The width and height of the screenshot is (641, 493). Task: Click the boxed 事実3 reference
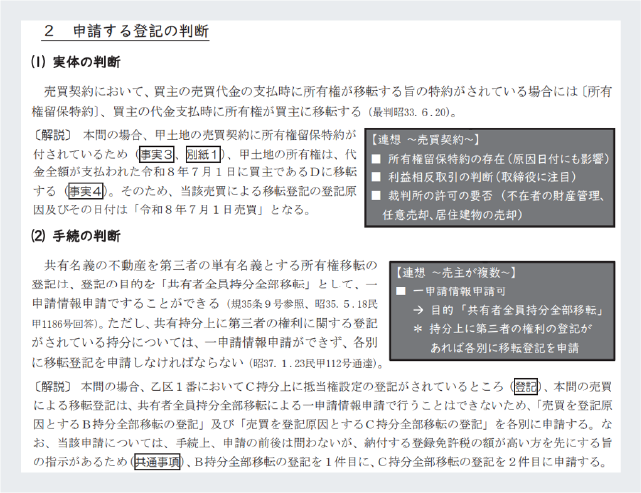pos(157,154)
